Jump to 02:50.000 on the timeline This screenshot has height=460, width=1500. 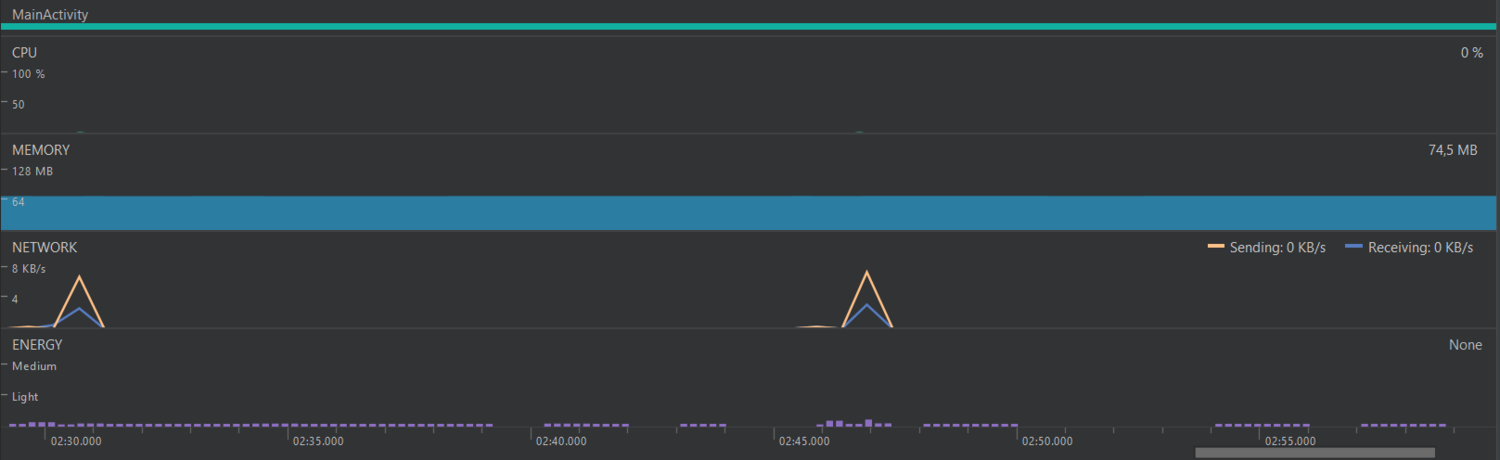pos(1047,441)
